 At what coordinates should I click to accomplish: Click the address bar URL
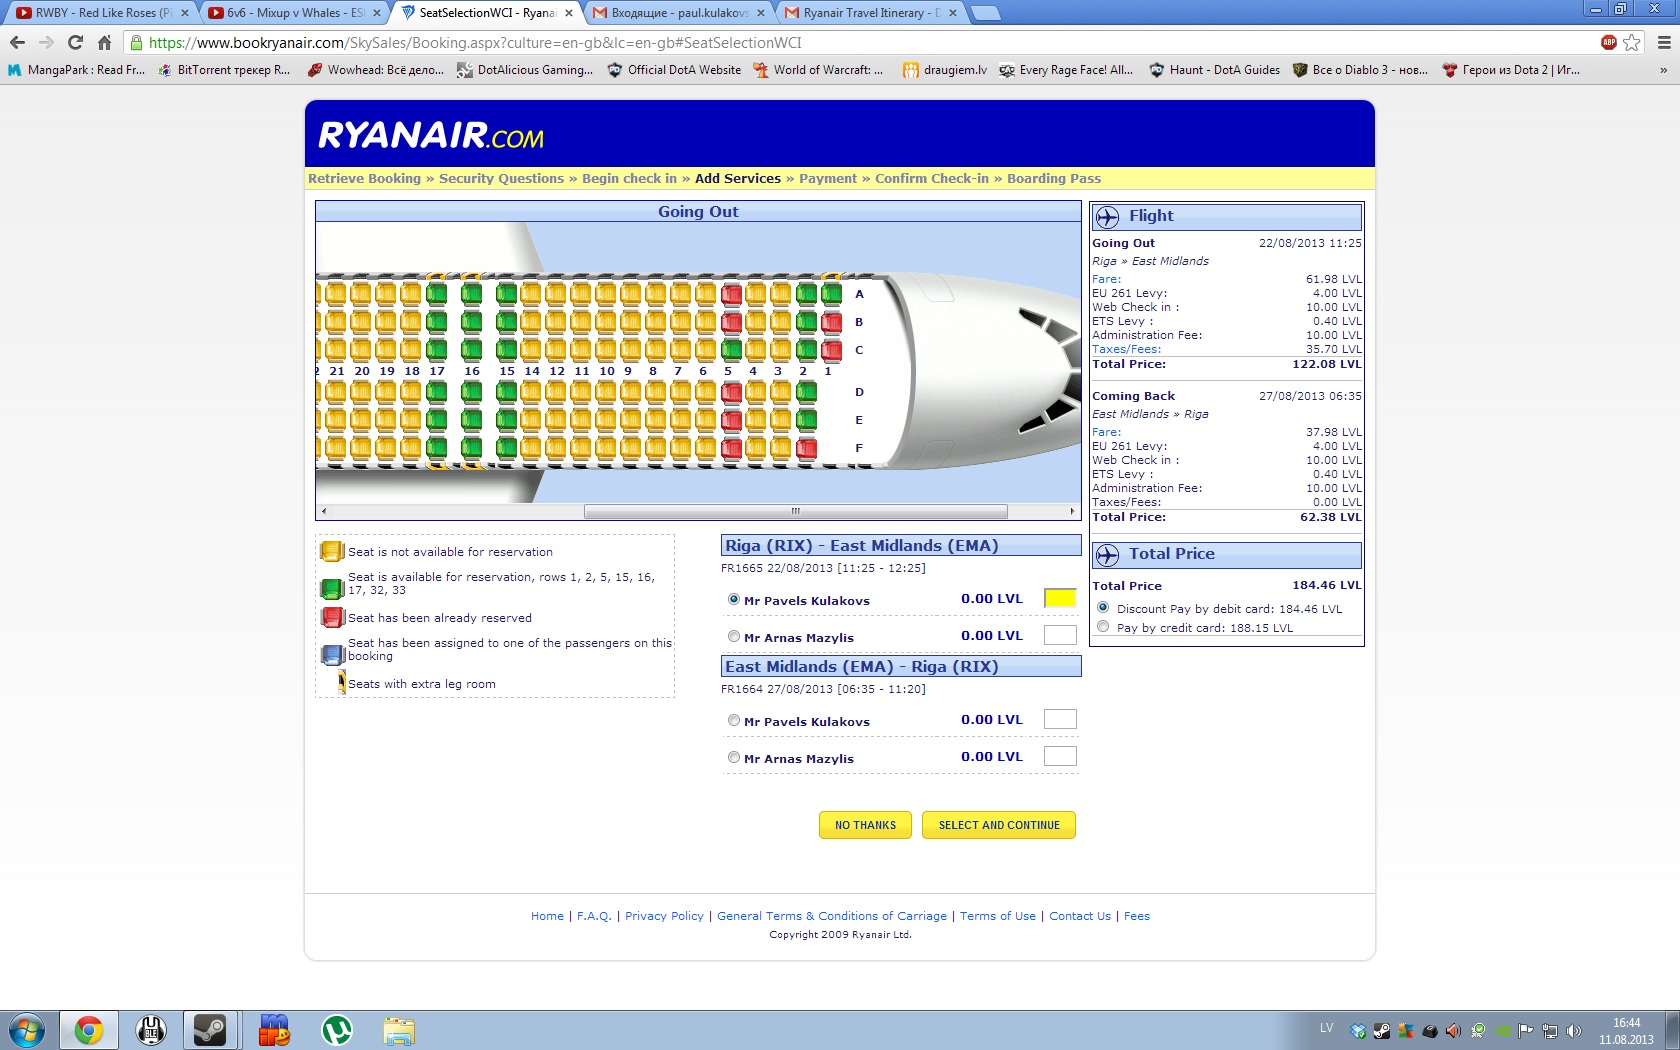(475, 42)
